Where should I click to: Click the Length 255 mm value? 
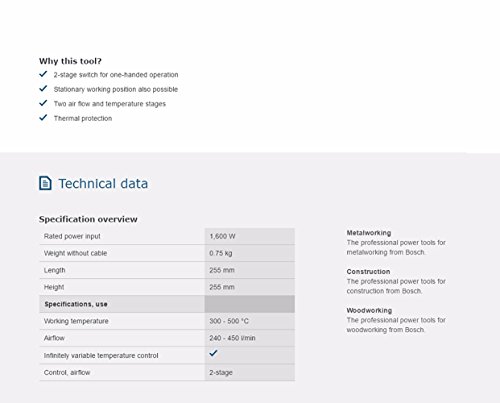[x=222, y=270]
